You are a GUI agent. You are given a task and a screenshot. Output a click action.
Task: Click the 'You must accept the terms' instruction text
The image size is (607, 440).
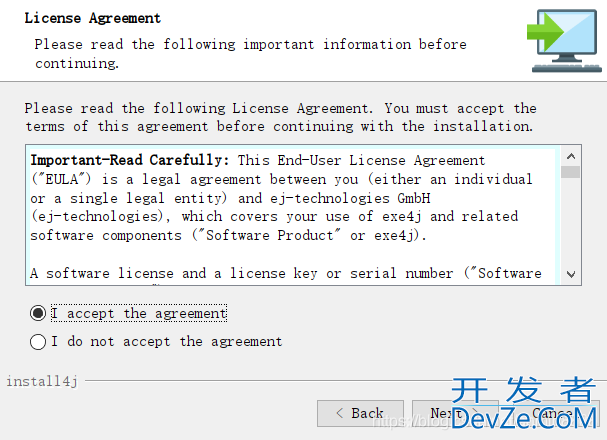(x=281, y=117)
